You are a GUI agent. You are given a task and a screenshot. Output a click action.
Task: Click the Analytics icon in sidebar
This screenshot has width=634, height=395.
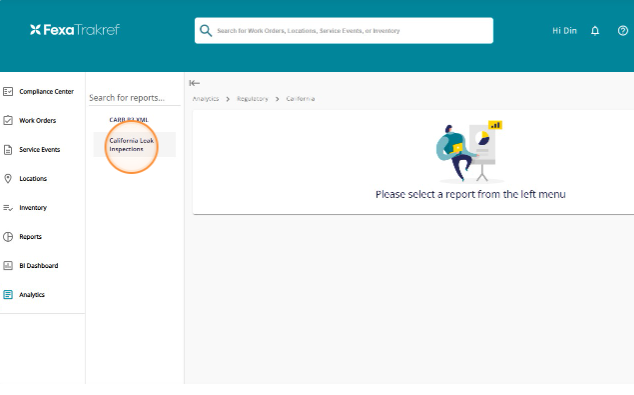(8, 295)
